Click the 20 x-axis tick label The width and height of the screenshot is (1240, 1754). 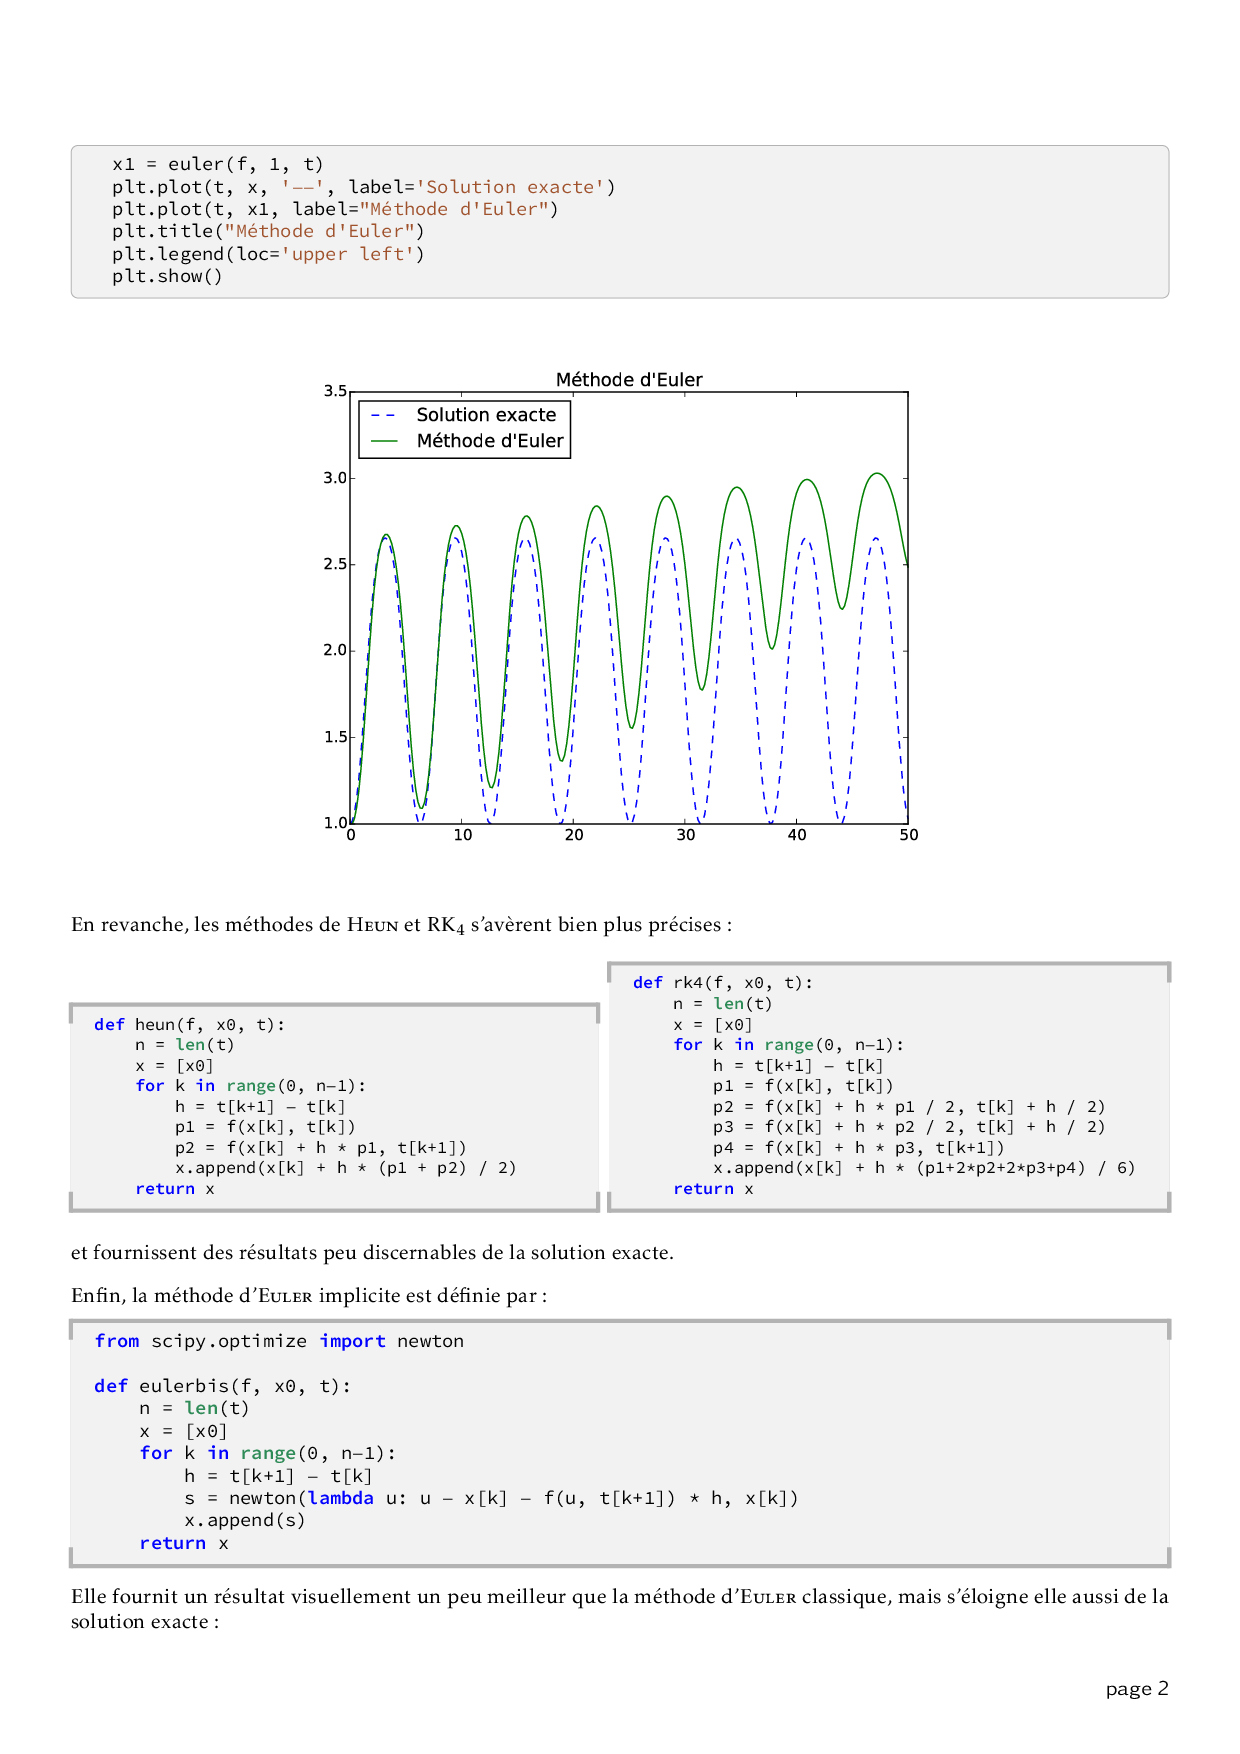tap(574, 835)
